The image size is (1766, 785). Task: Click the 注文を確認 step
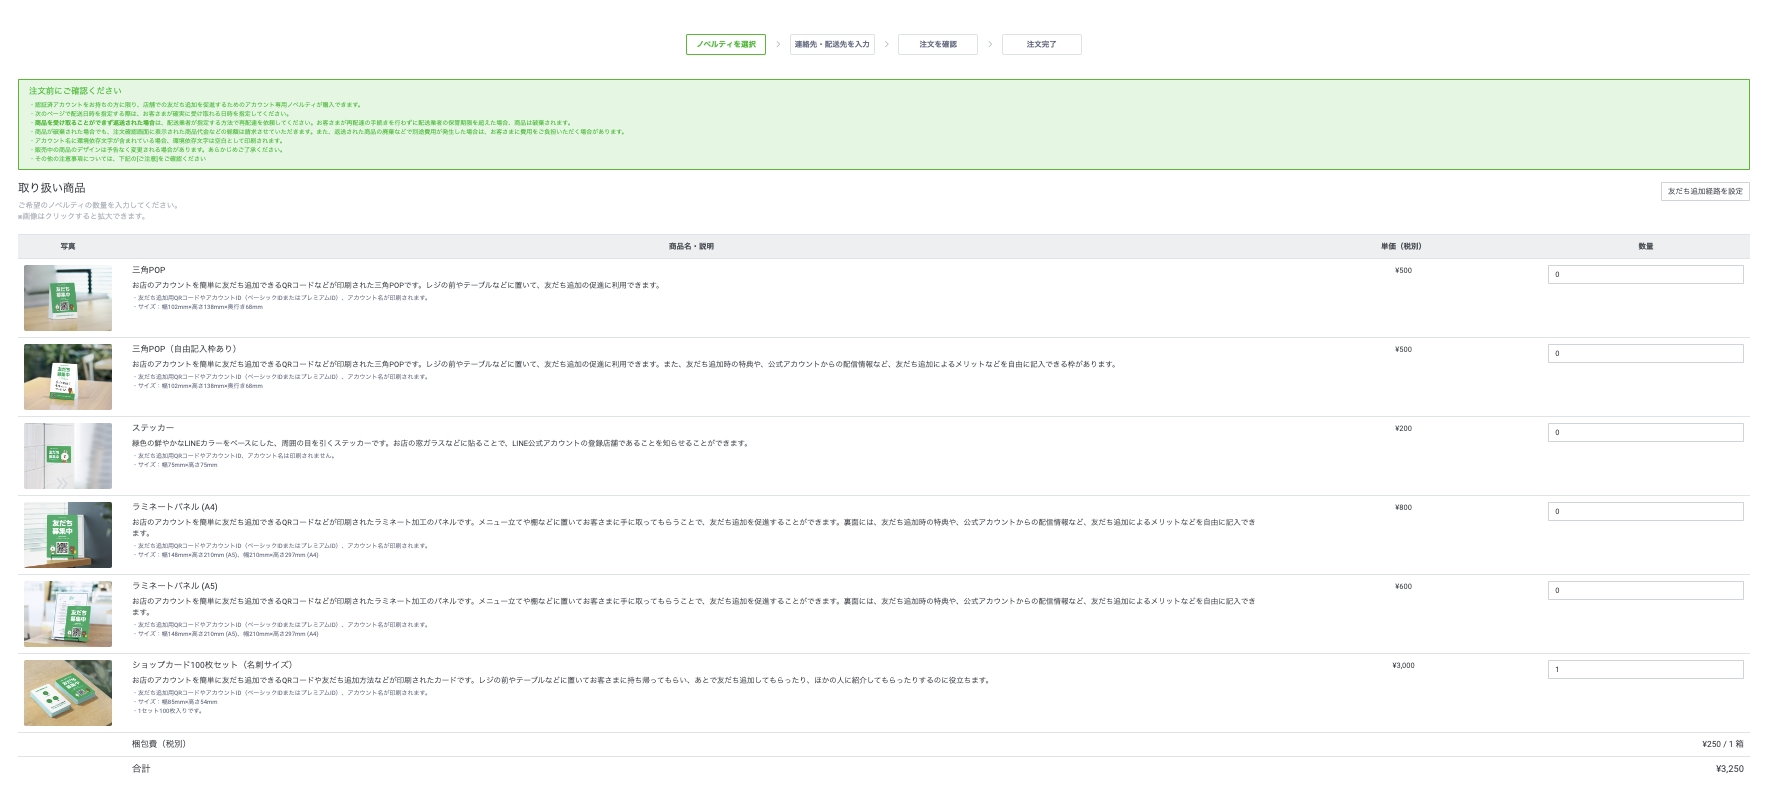coord(937,44)
